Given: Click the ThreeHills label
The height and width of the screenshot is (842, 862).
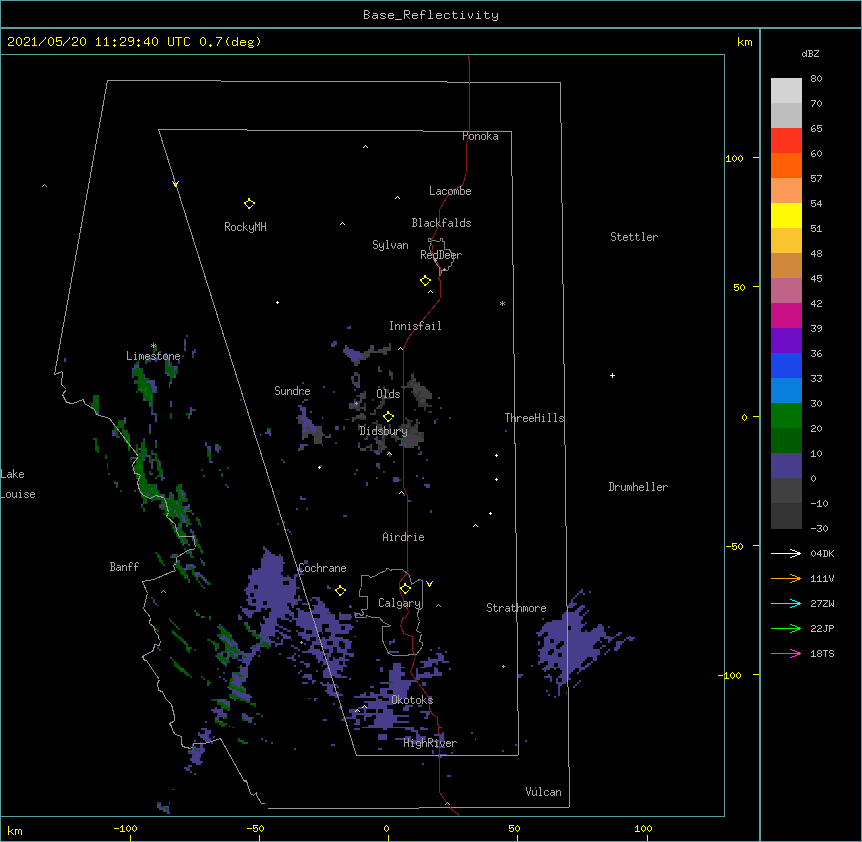Looking at the screenshot, I should (534, 418).
